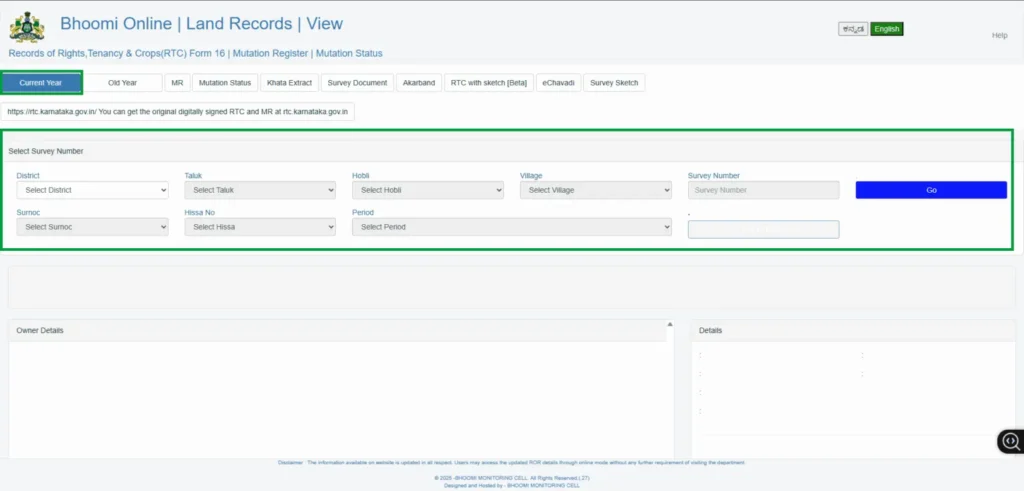
Task: Click the Bhoomi Monitoring Cell copyright line
Action: tap(511, 478)
